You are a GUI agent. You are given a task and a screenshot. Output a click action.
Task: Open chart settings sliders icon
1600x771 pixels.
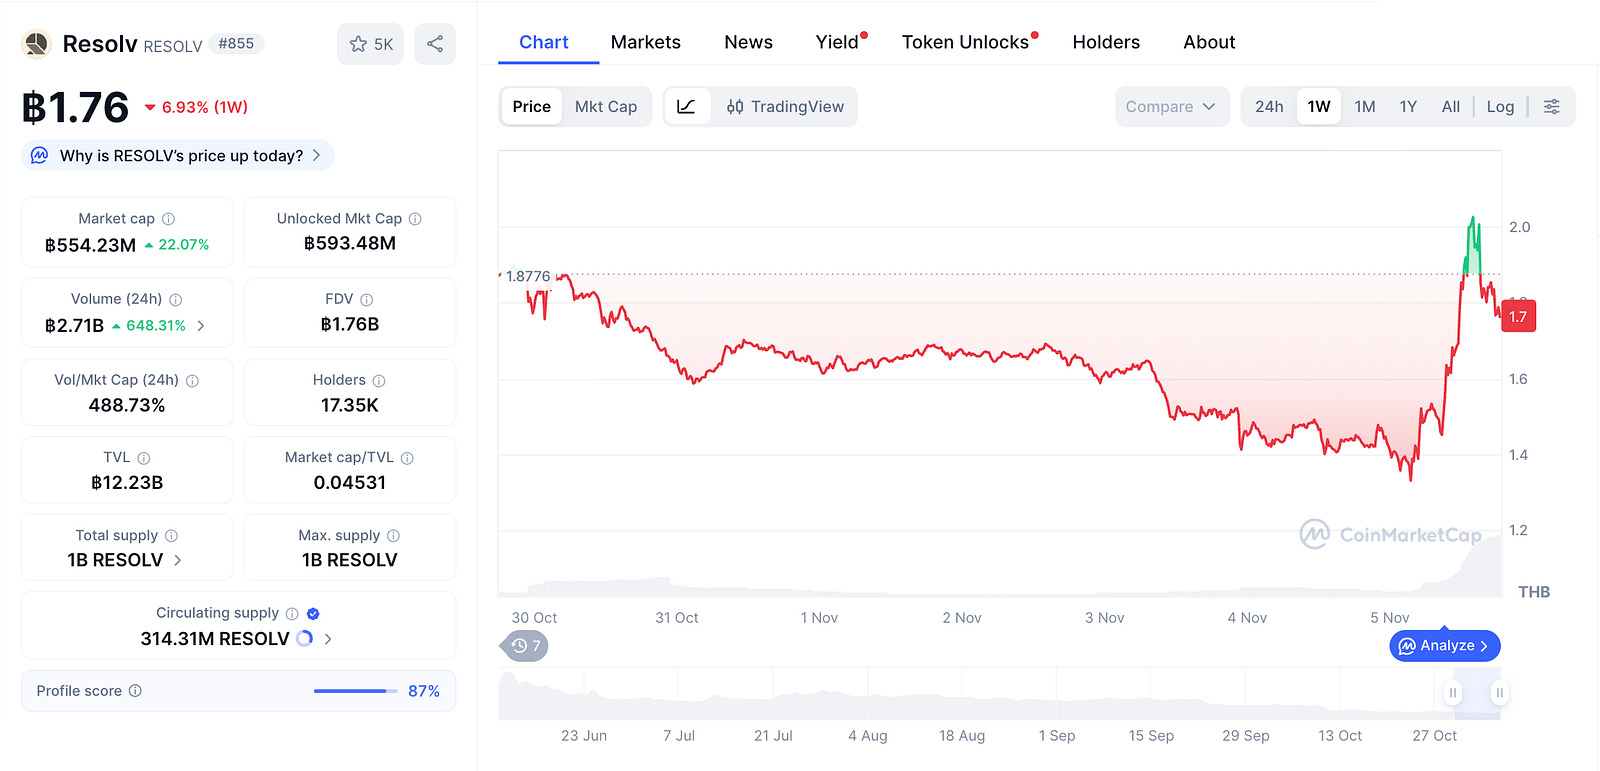(1552, 107)
